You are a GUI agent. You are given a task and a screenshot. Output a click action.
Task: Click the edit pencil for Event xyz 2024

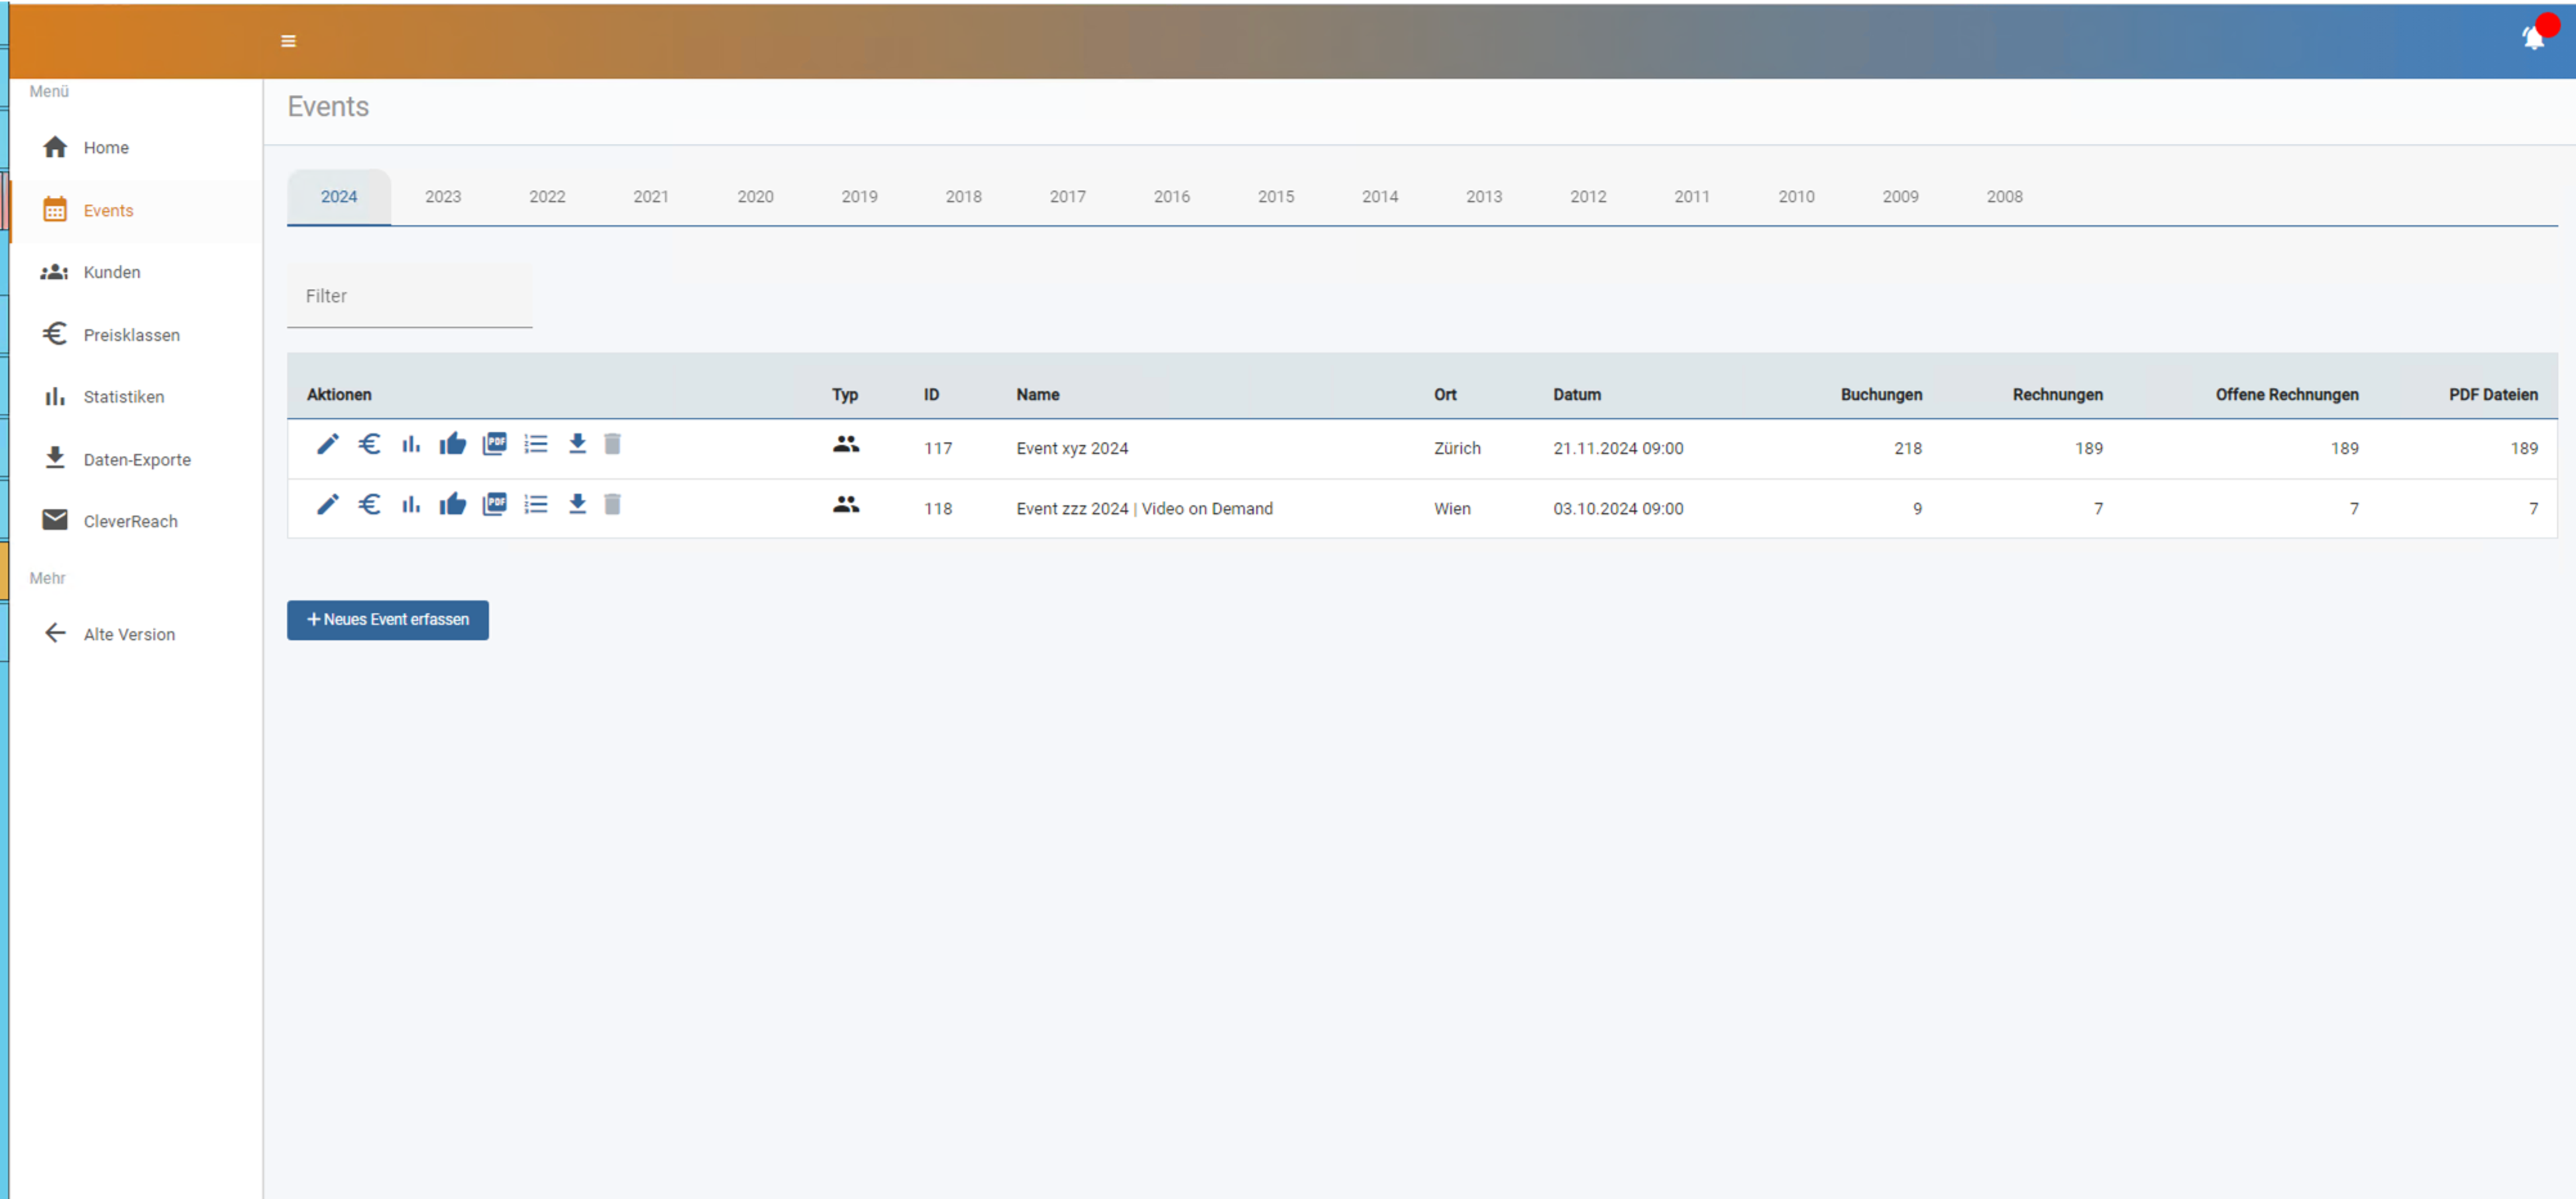click(327, 444)
